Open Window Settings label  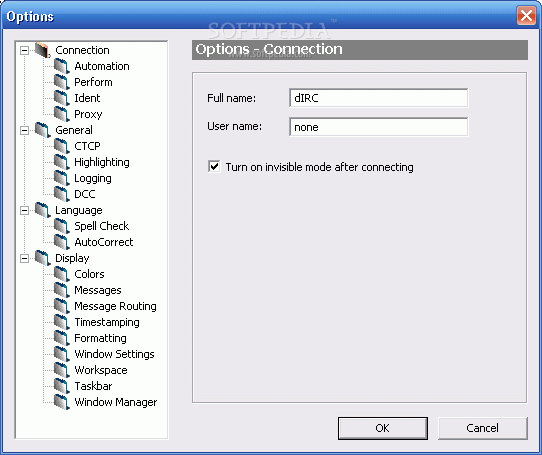[x=114, y=354]
